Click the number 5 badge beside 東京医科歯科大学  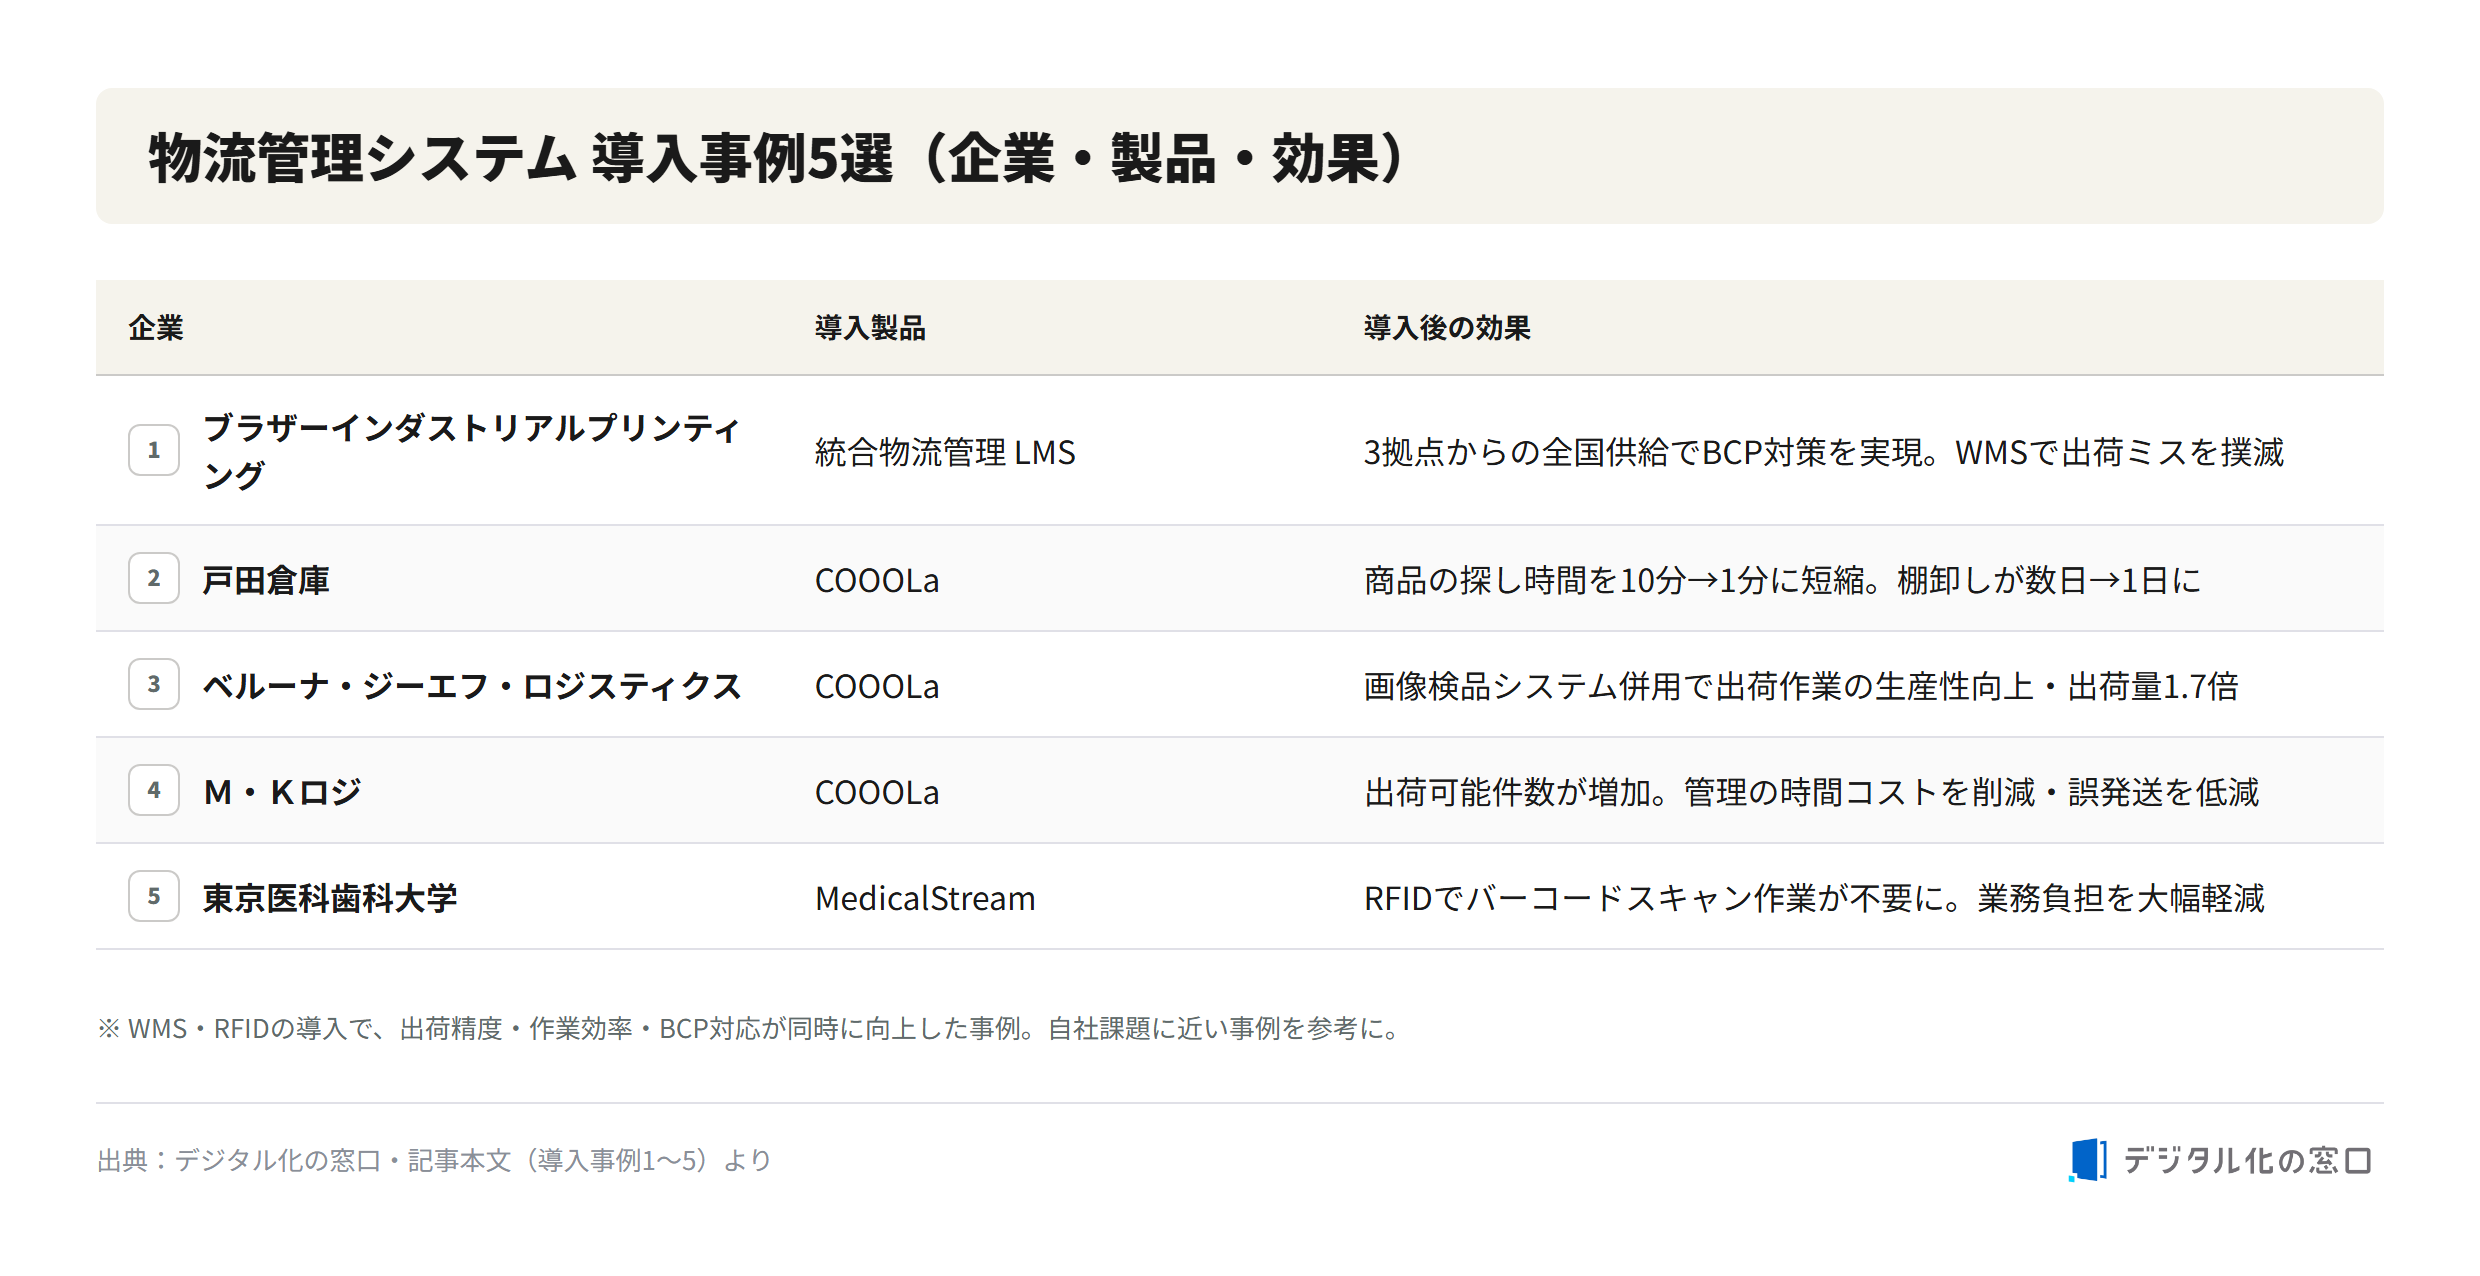(154, 896)
